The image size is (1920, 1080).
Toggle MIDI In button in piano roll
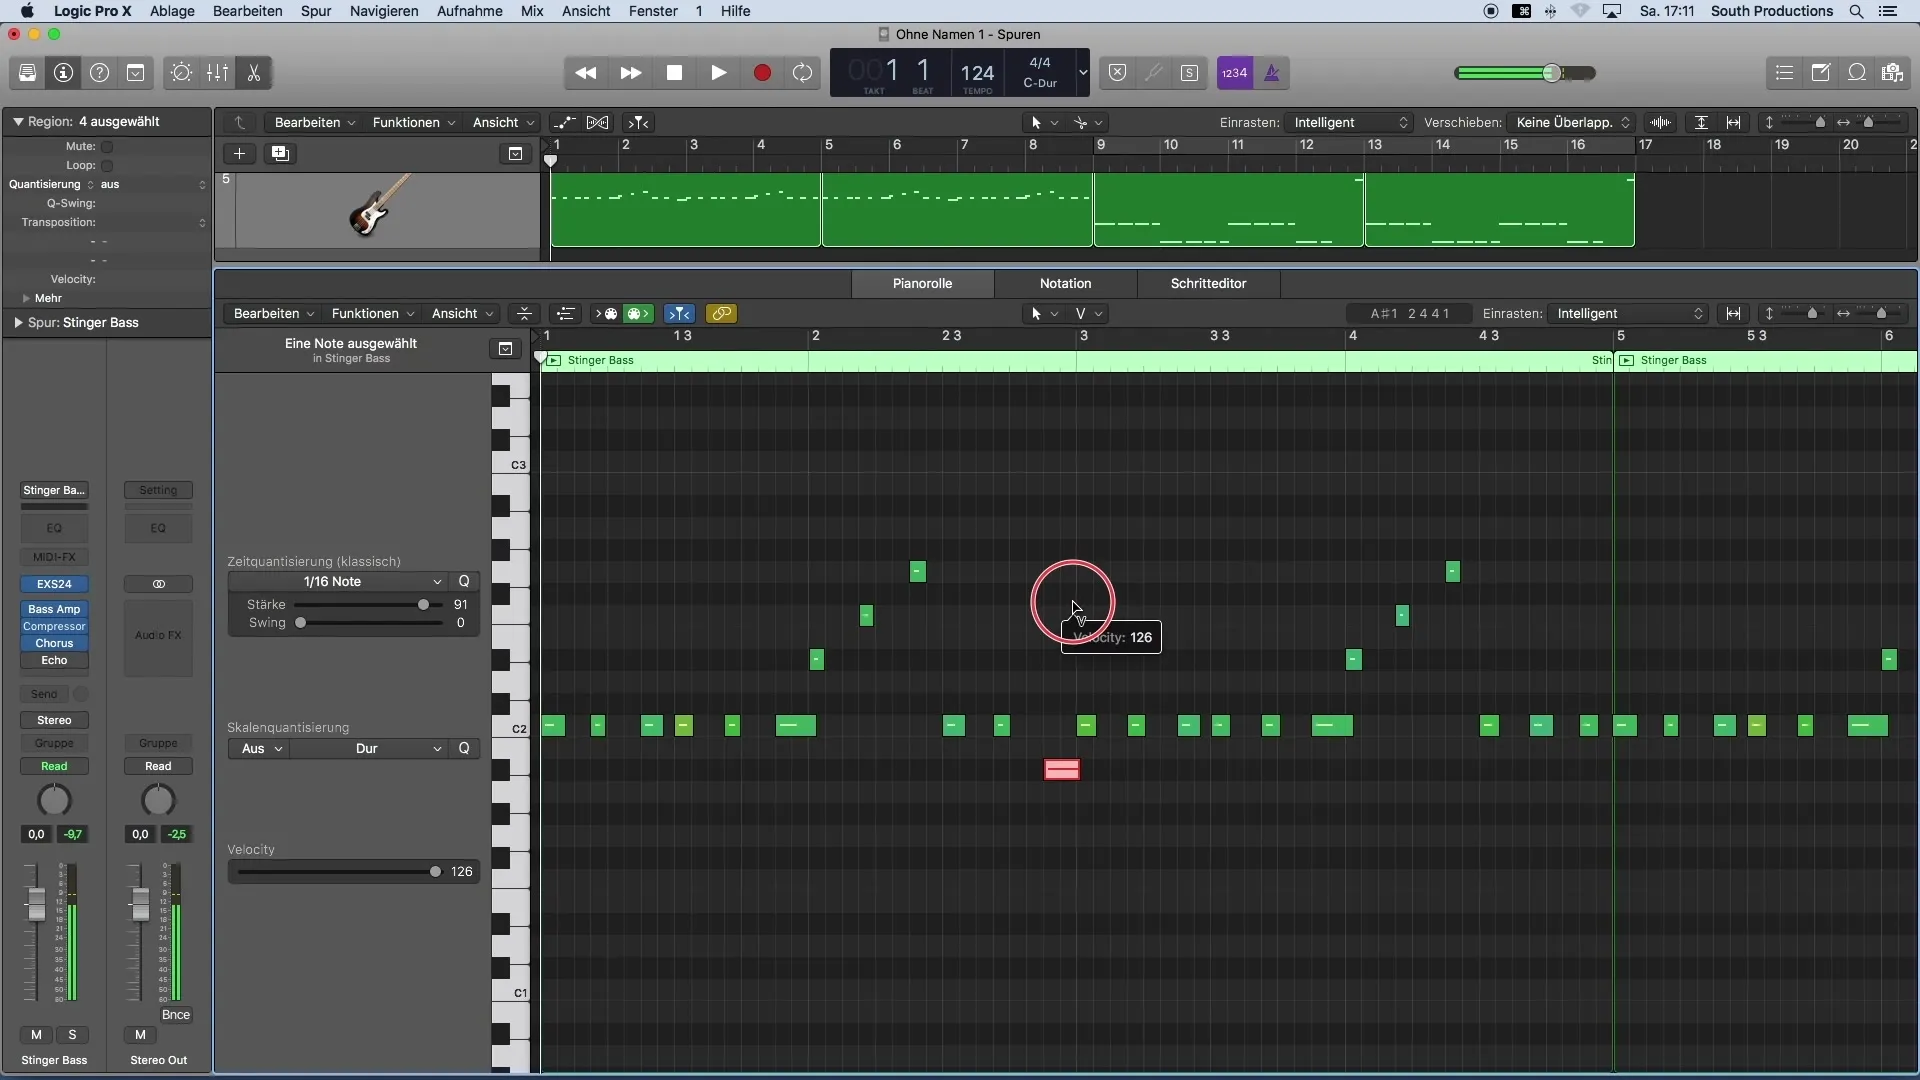click(608, 314)
